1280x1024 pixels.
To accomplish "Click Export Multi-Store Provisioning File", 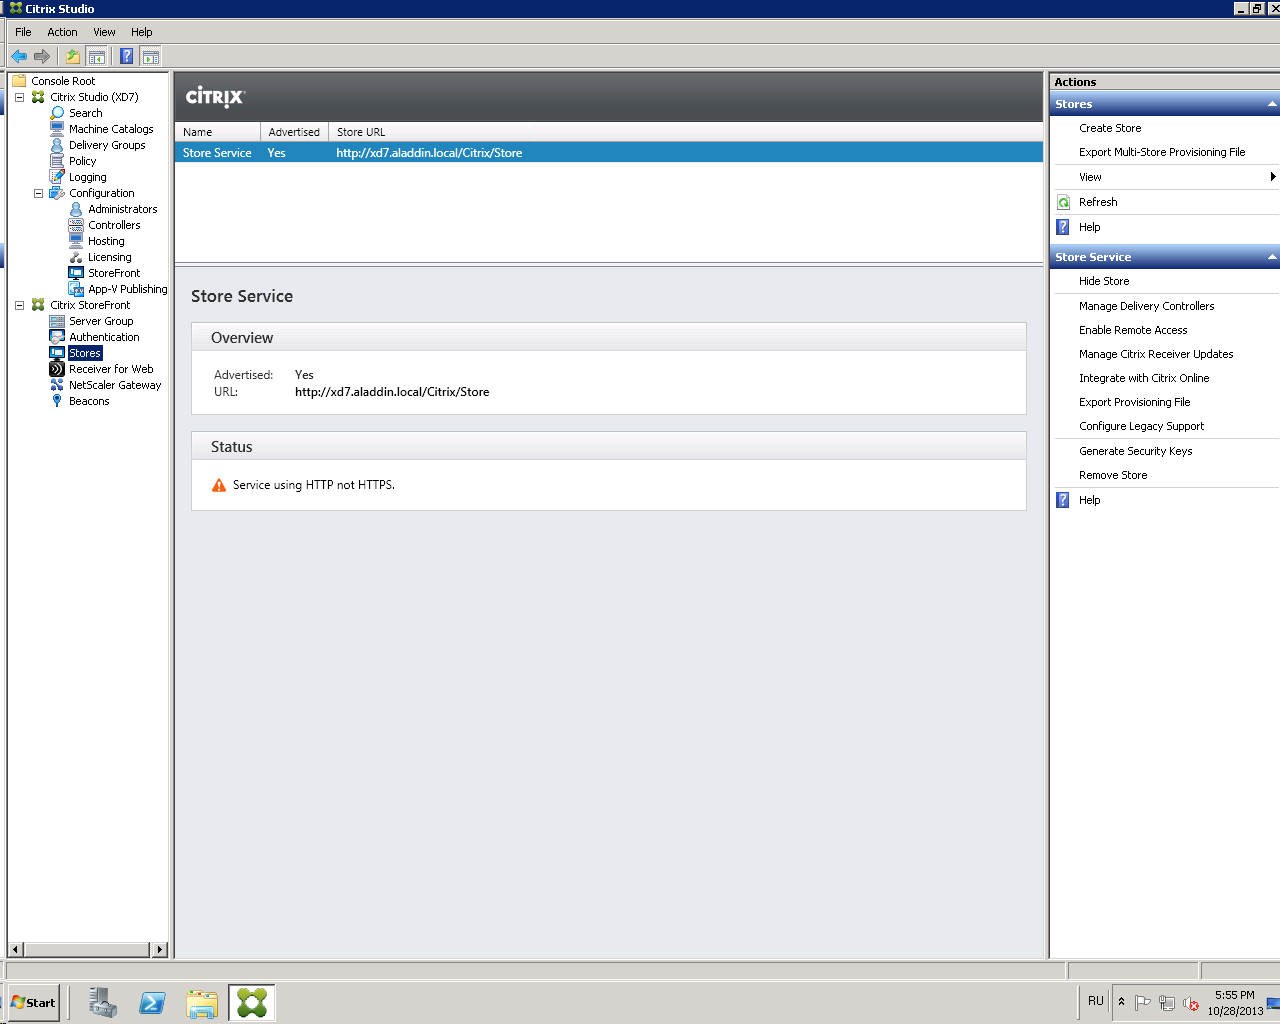I will (1162, 152).
